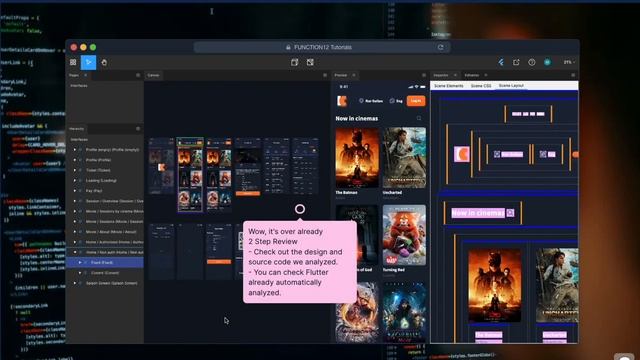Expand the Movie / Sessions by cinema row
Image resolution: width=640 pixels, height=360 pixels.
click(75, 211)
